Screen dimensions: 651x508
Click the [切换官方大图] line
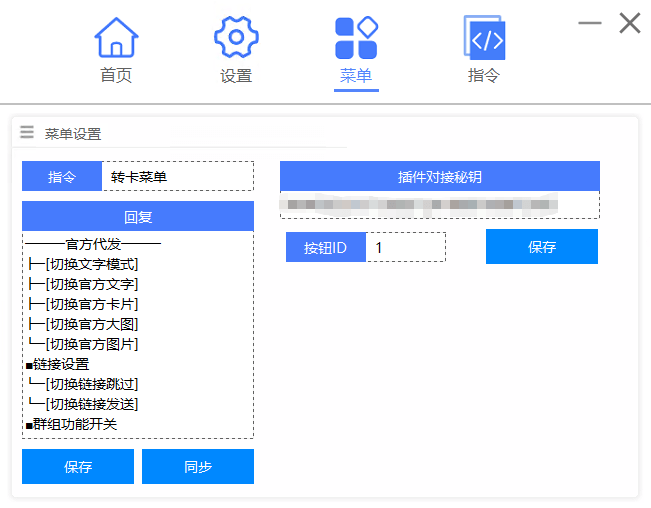pos(83,324)
